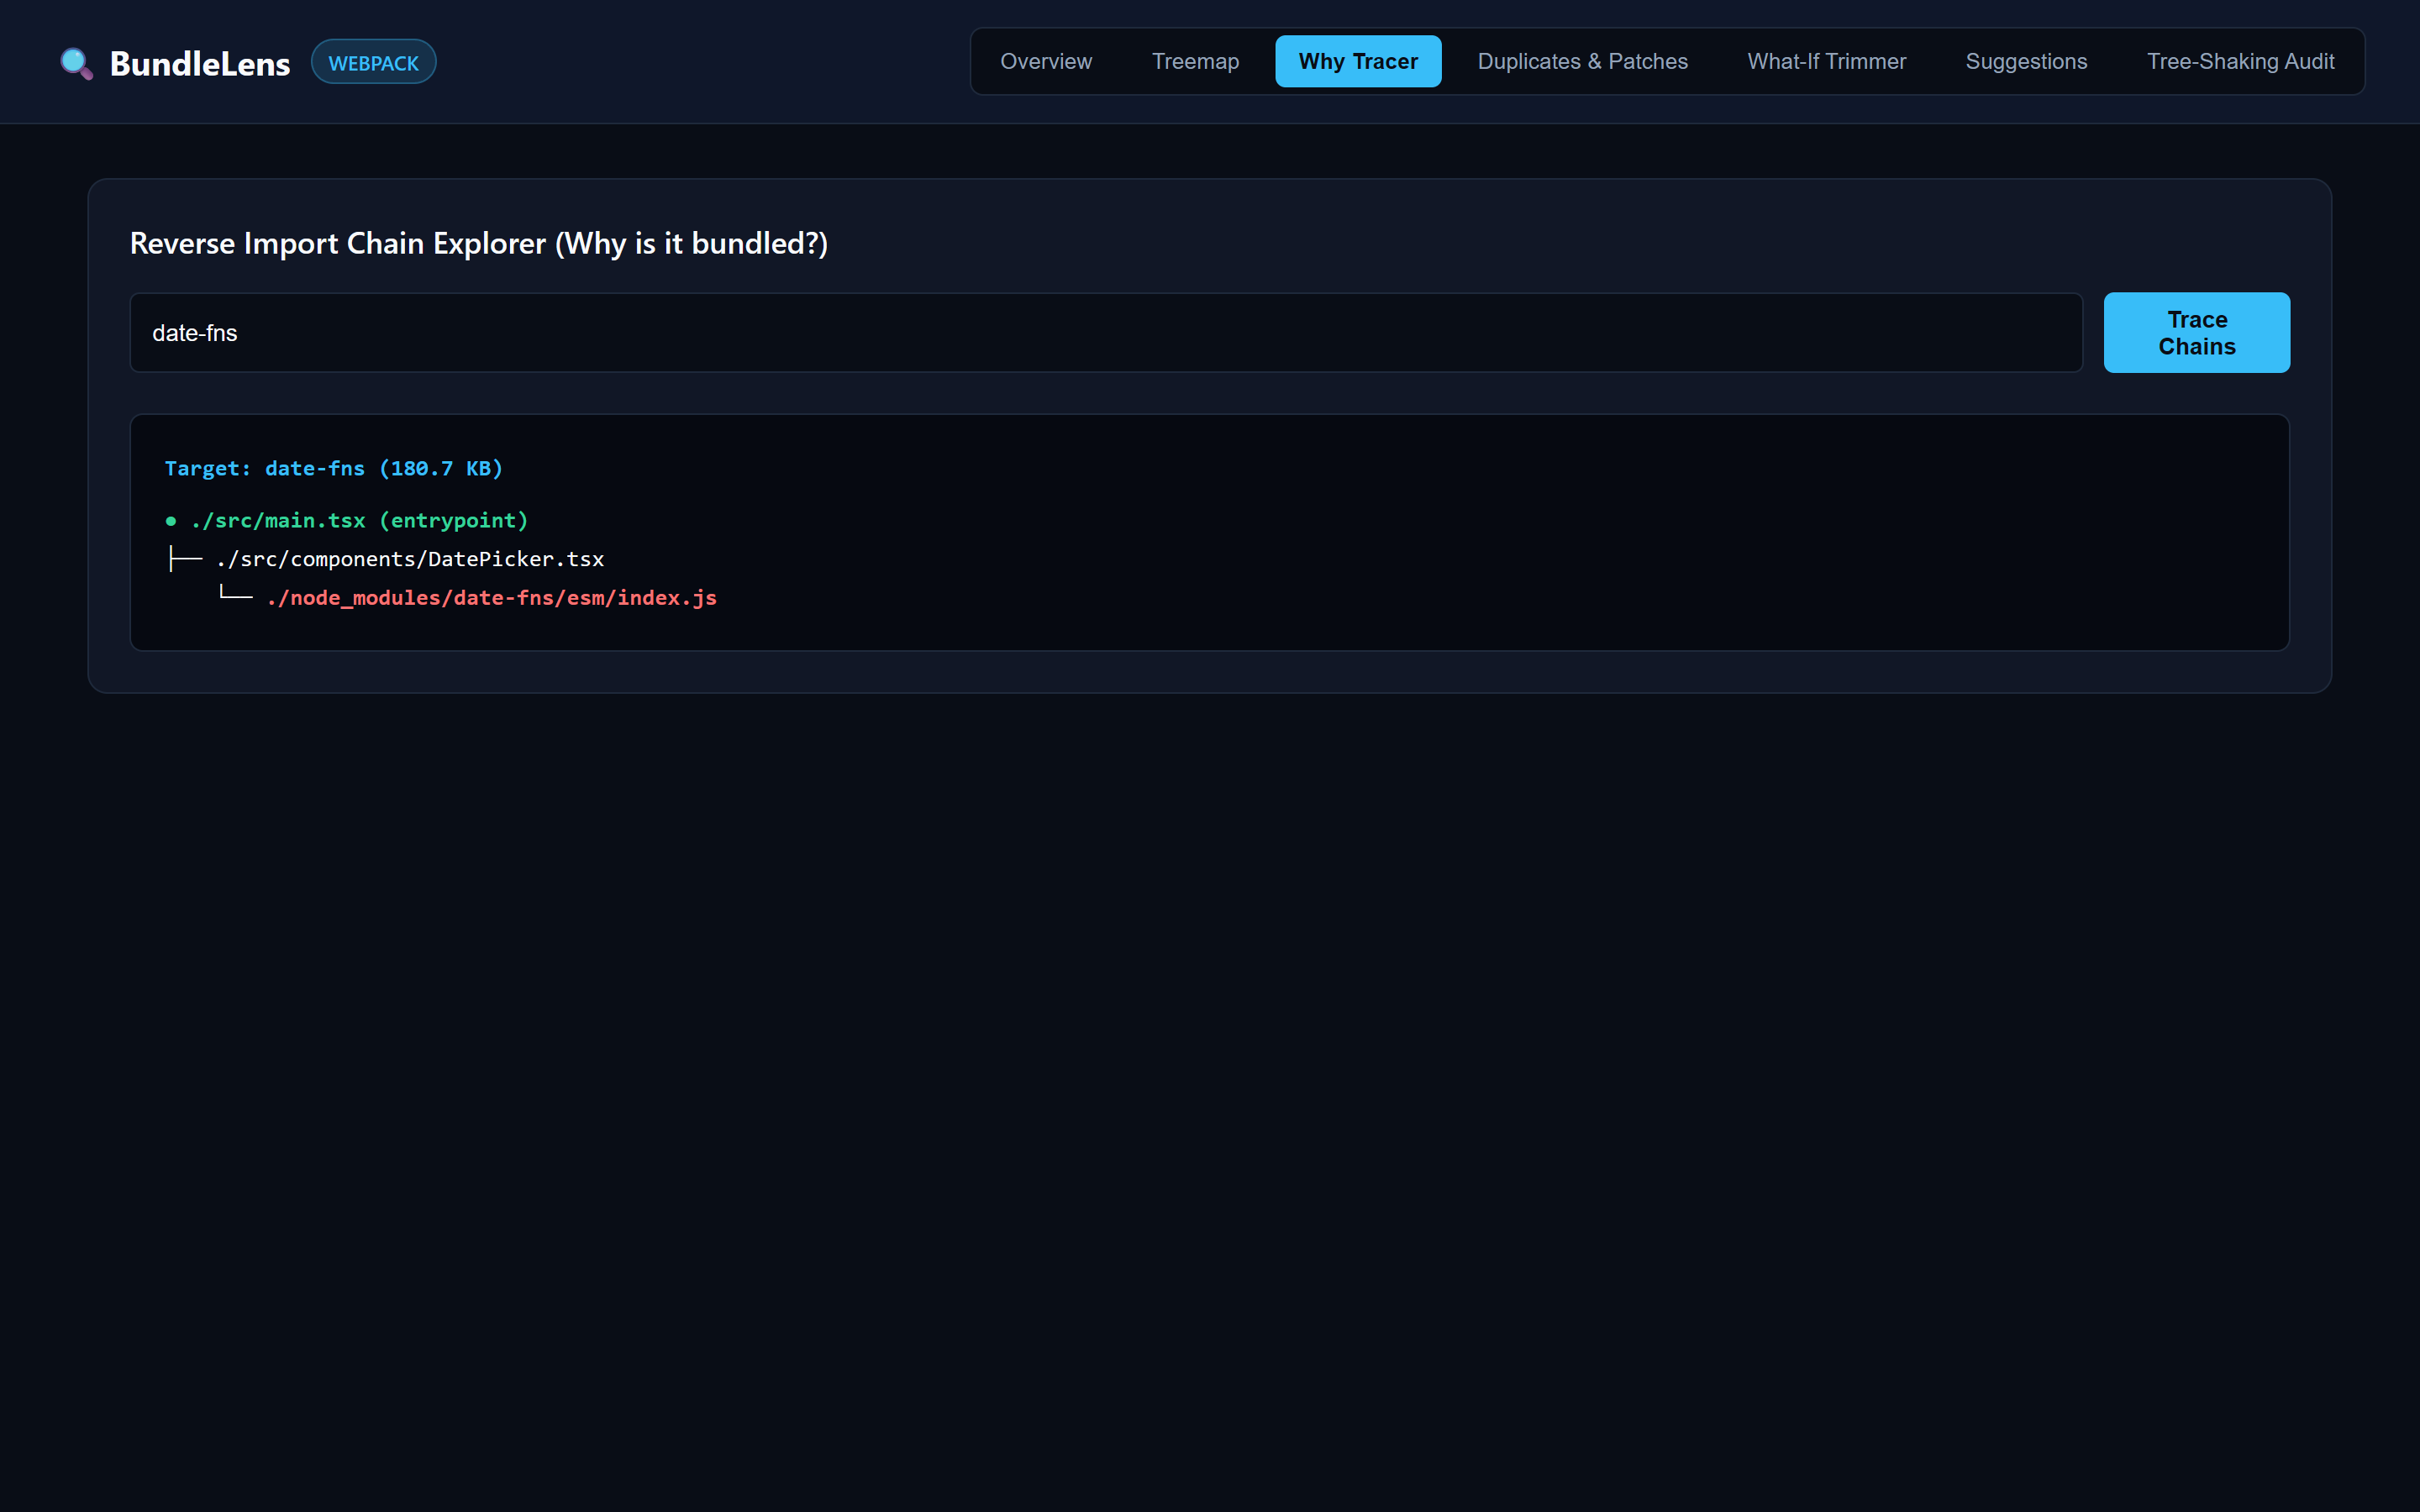Switch to Tree-Shaking Audit tab

point(2240,61)
